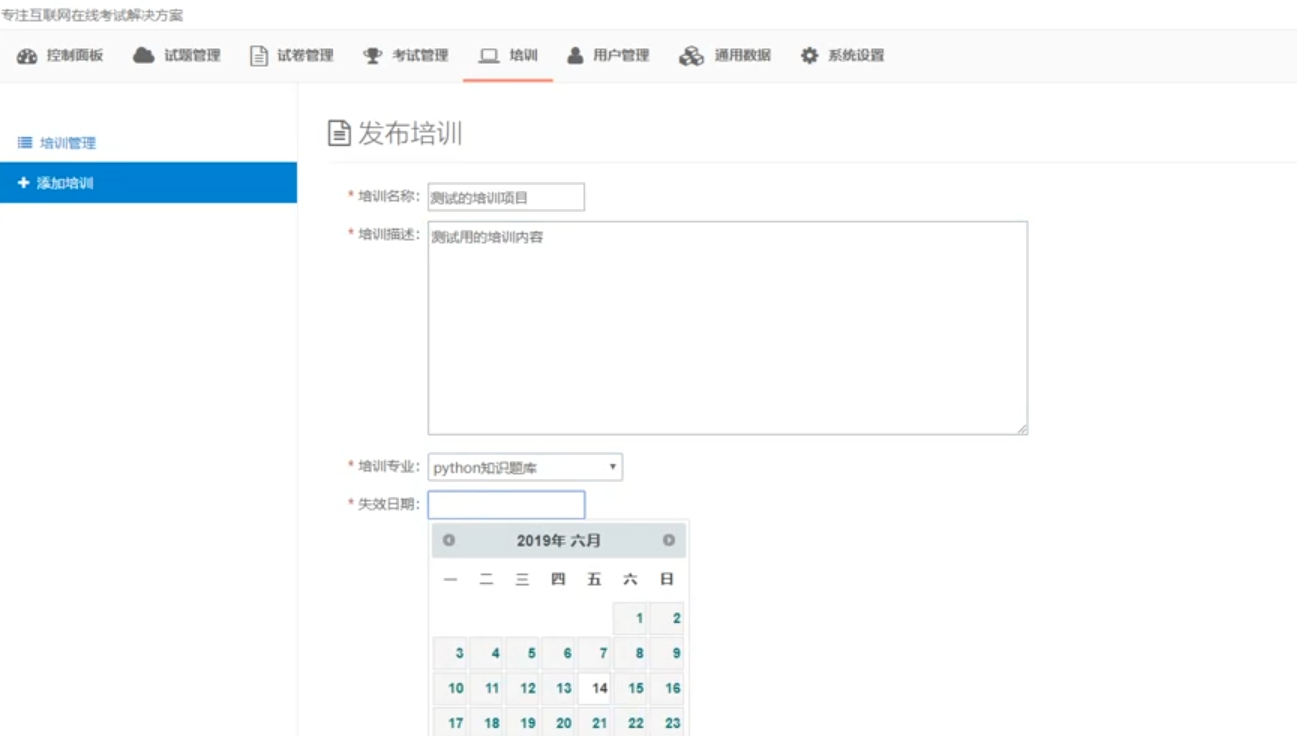
Task: Pick June 23 in the calendar
Action: click(668, 722)
